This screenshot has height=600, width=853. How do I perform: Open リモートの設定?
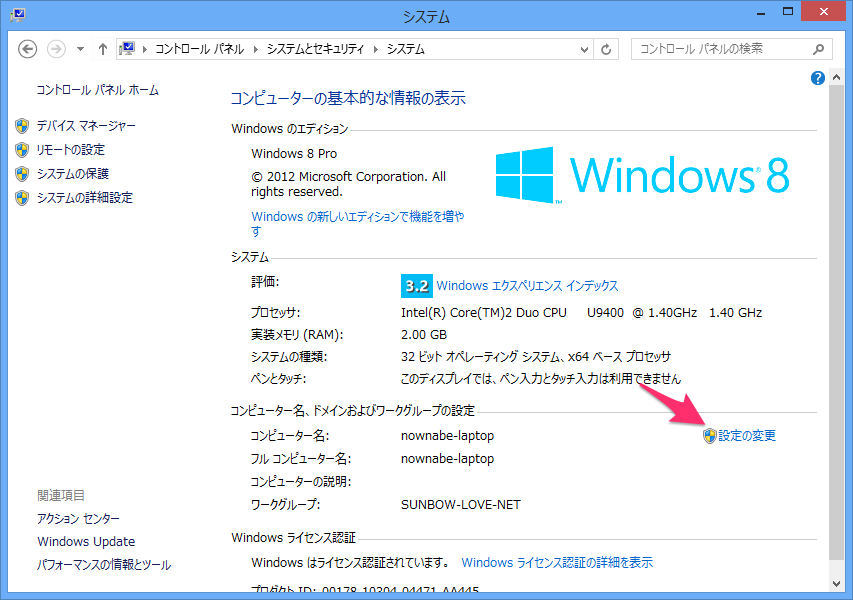point(70,150)
